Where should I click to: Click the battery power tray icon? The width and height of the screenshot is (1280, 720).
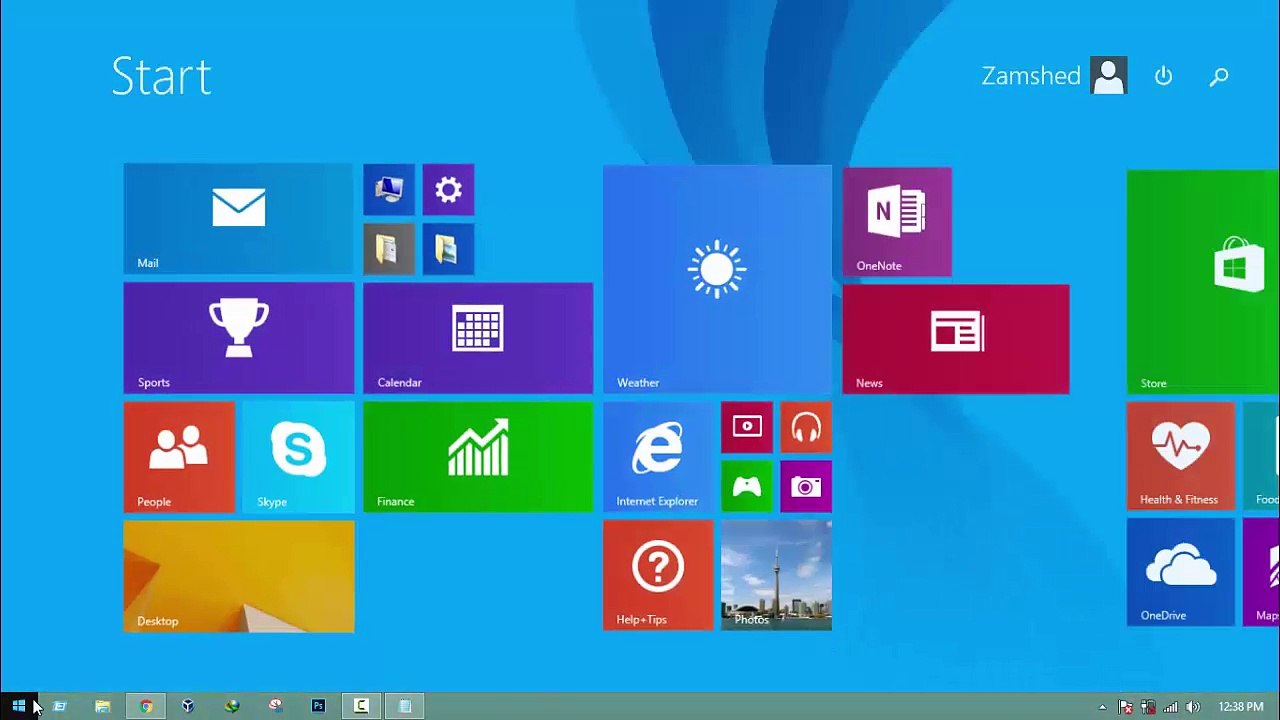coord(1148,707)
